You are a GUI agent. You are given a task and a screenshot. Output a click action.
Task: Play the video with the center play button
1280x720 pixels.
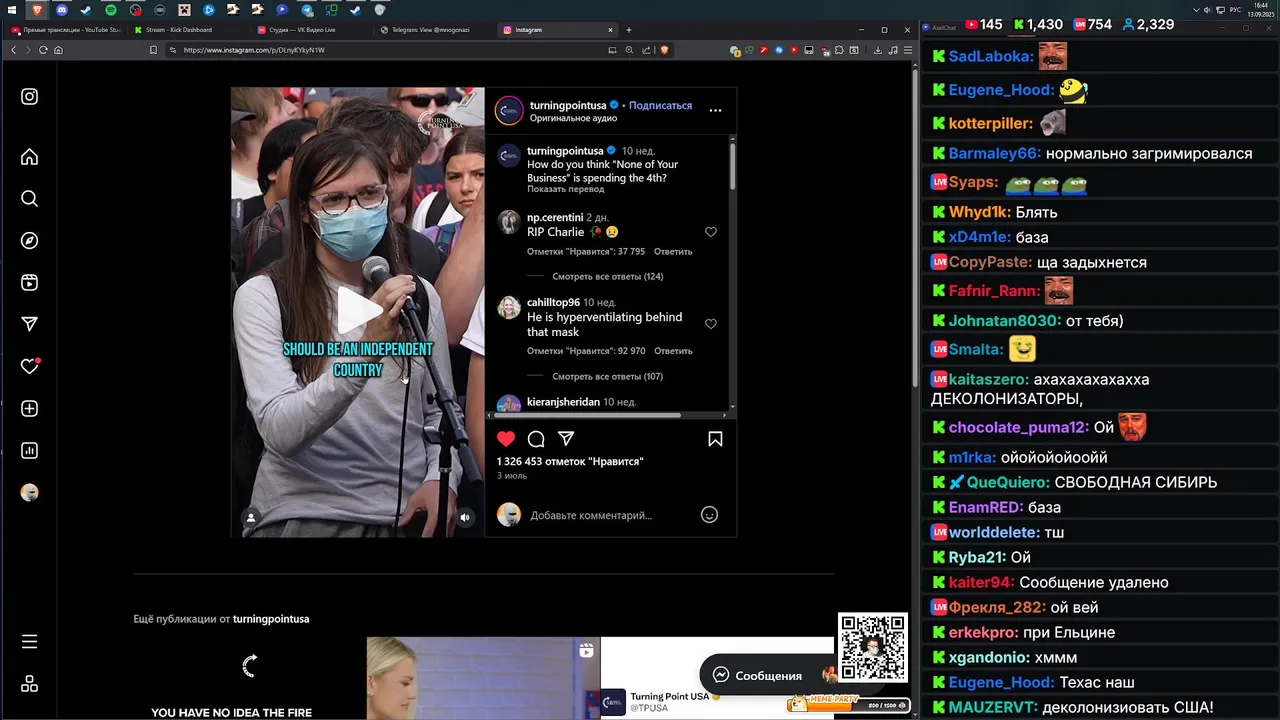(x=358, y=311)
